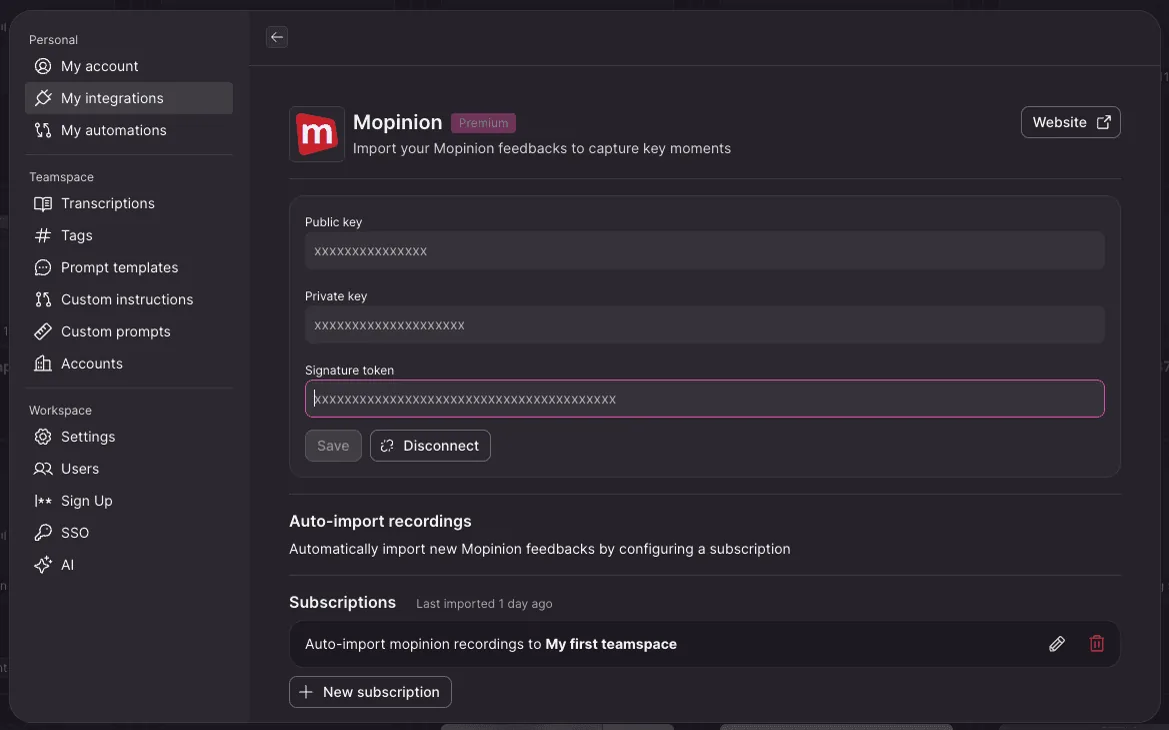Click the Last imported 1 day ago text
1169x730 pixels.
(x=484, y=604)
